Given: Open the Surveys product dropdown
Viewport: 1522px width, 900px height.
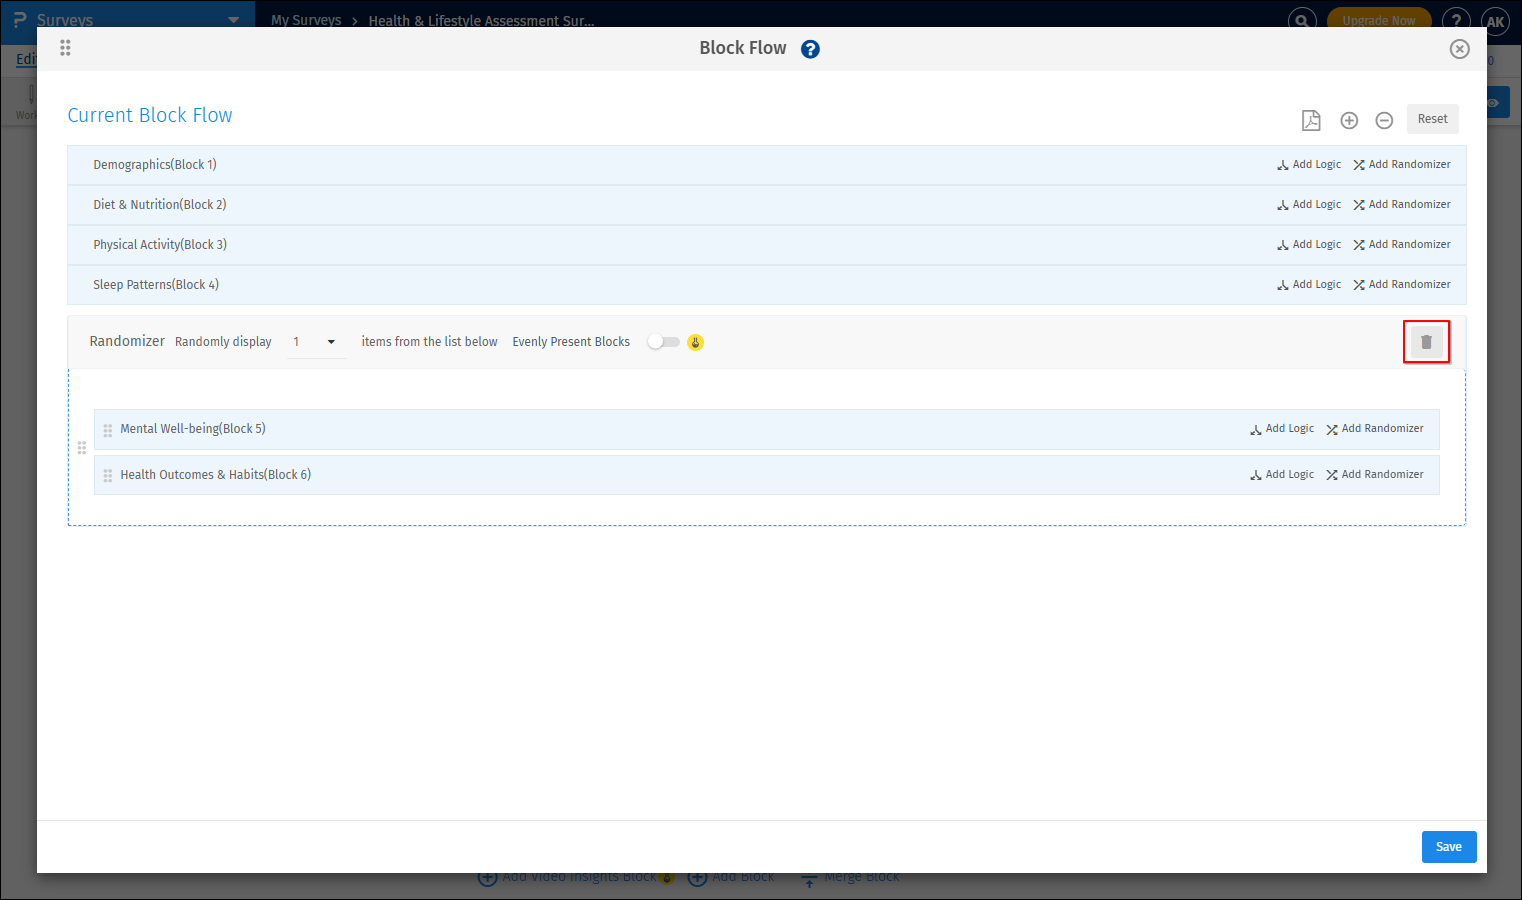Looking at the screenshot, I should tap(233, 18).
